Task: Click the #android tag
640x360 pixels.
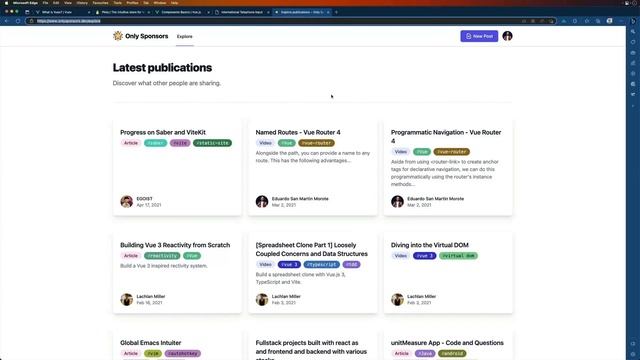Action: coord(452,353)
